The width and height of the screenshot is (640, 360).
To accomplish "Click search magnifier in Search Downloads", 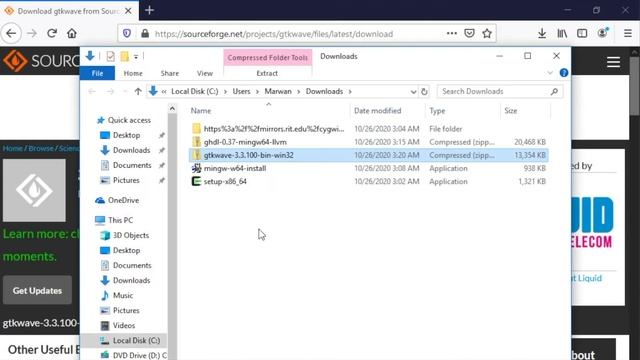I will (554, 91).
